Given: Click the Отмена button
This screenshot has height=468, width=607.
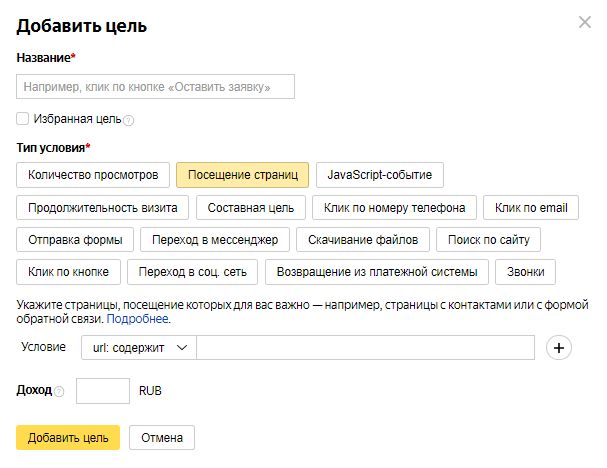Looking at the screenshot, I should point(162,438).
